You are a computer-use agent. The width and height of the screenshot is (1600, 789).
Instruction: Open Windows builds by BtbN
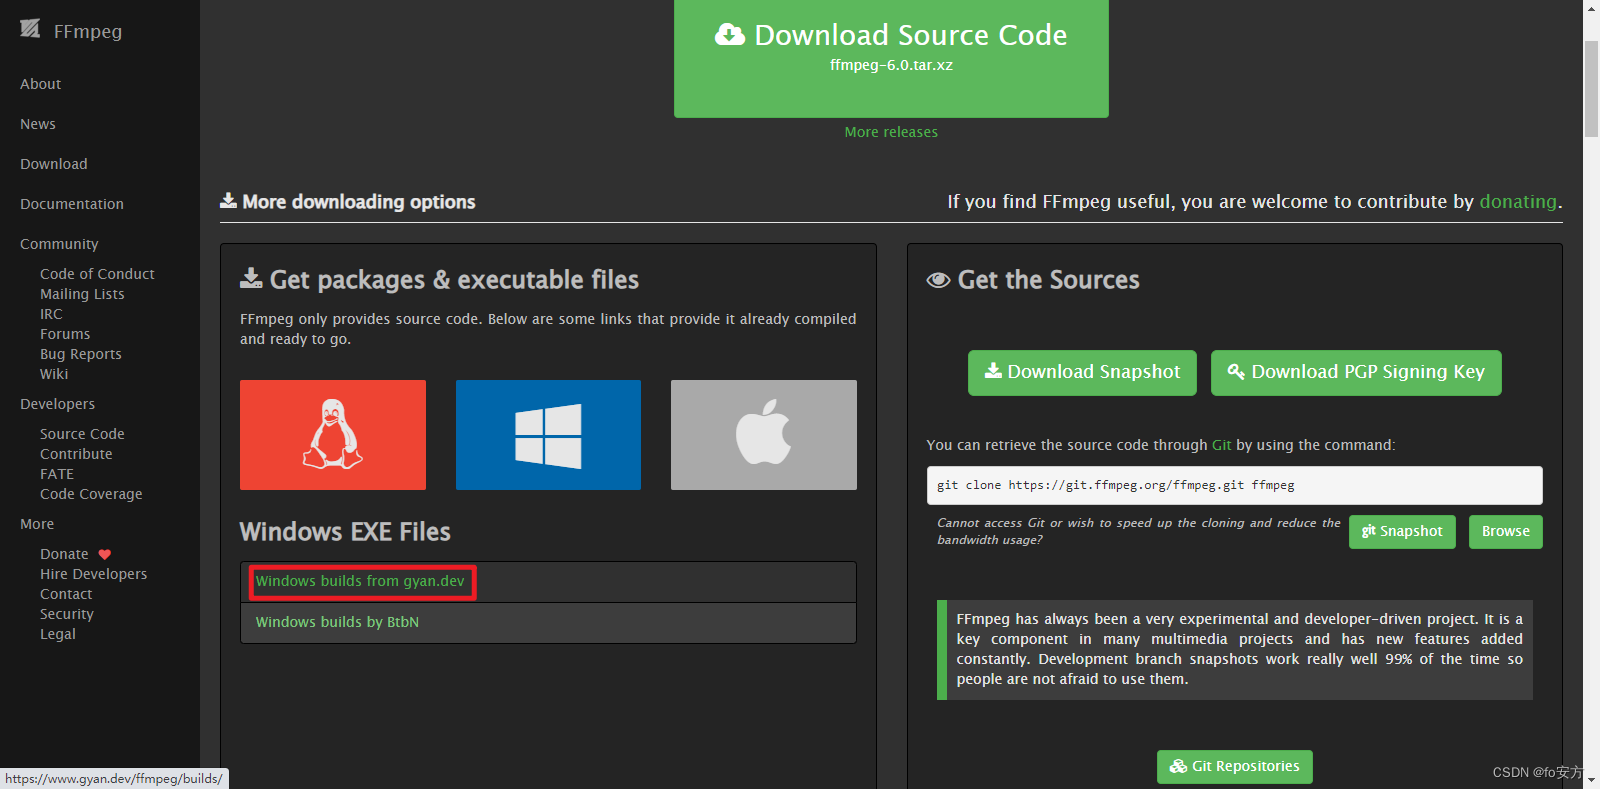[337, 622]
